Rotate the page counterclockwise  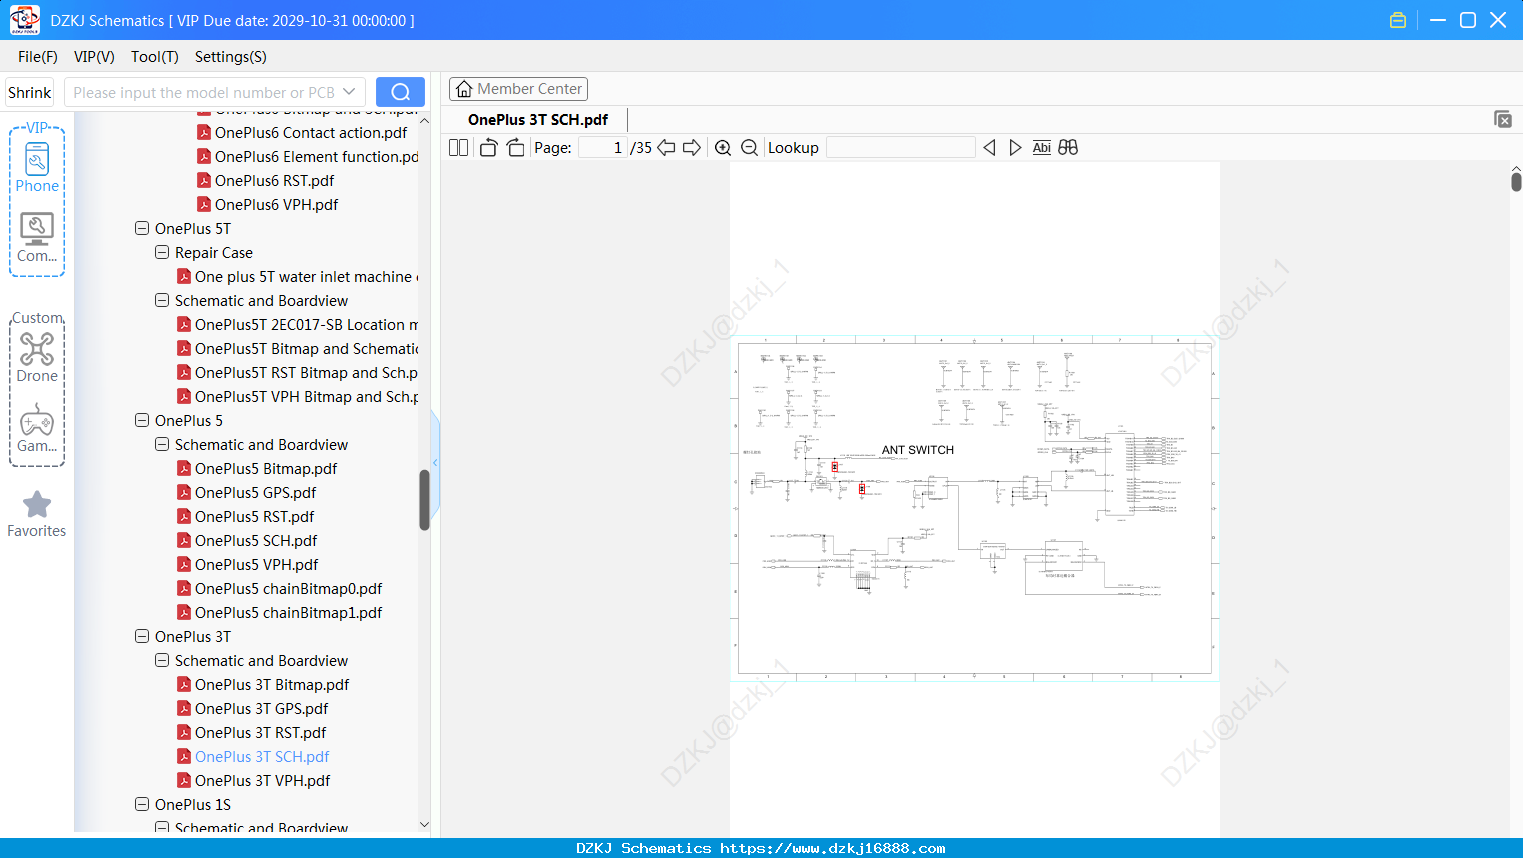488,148
